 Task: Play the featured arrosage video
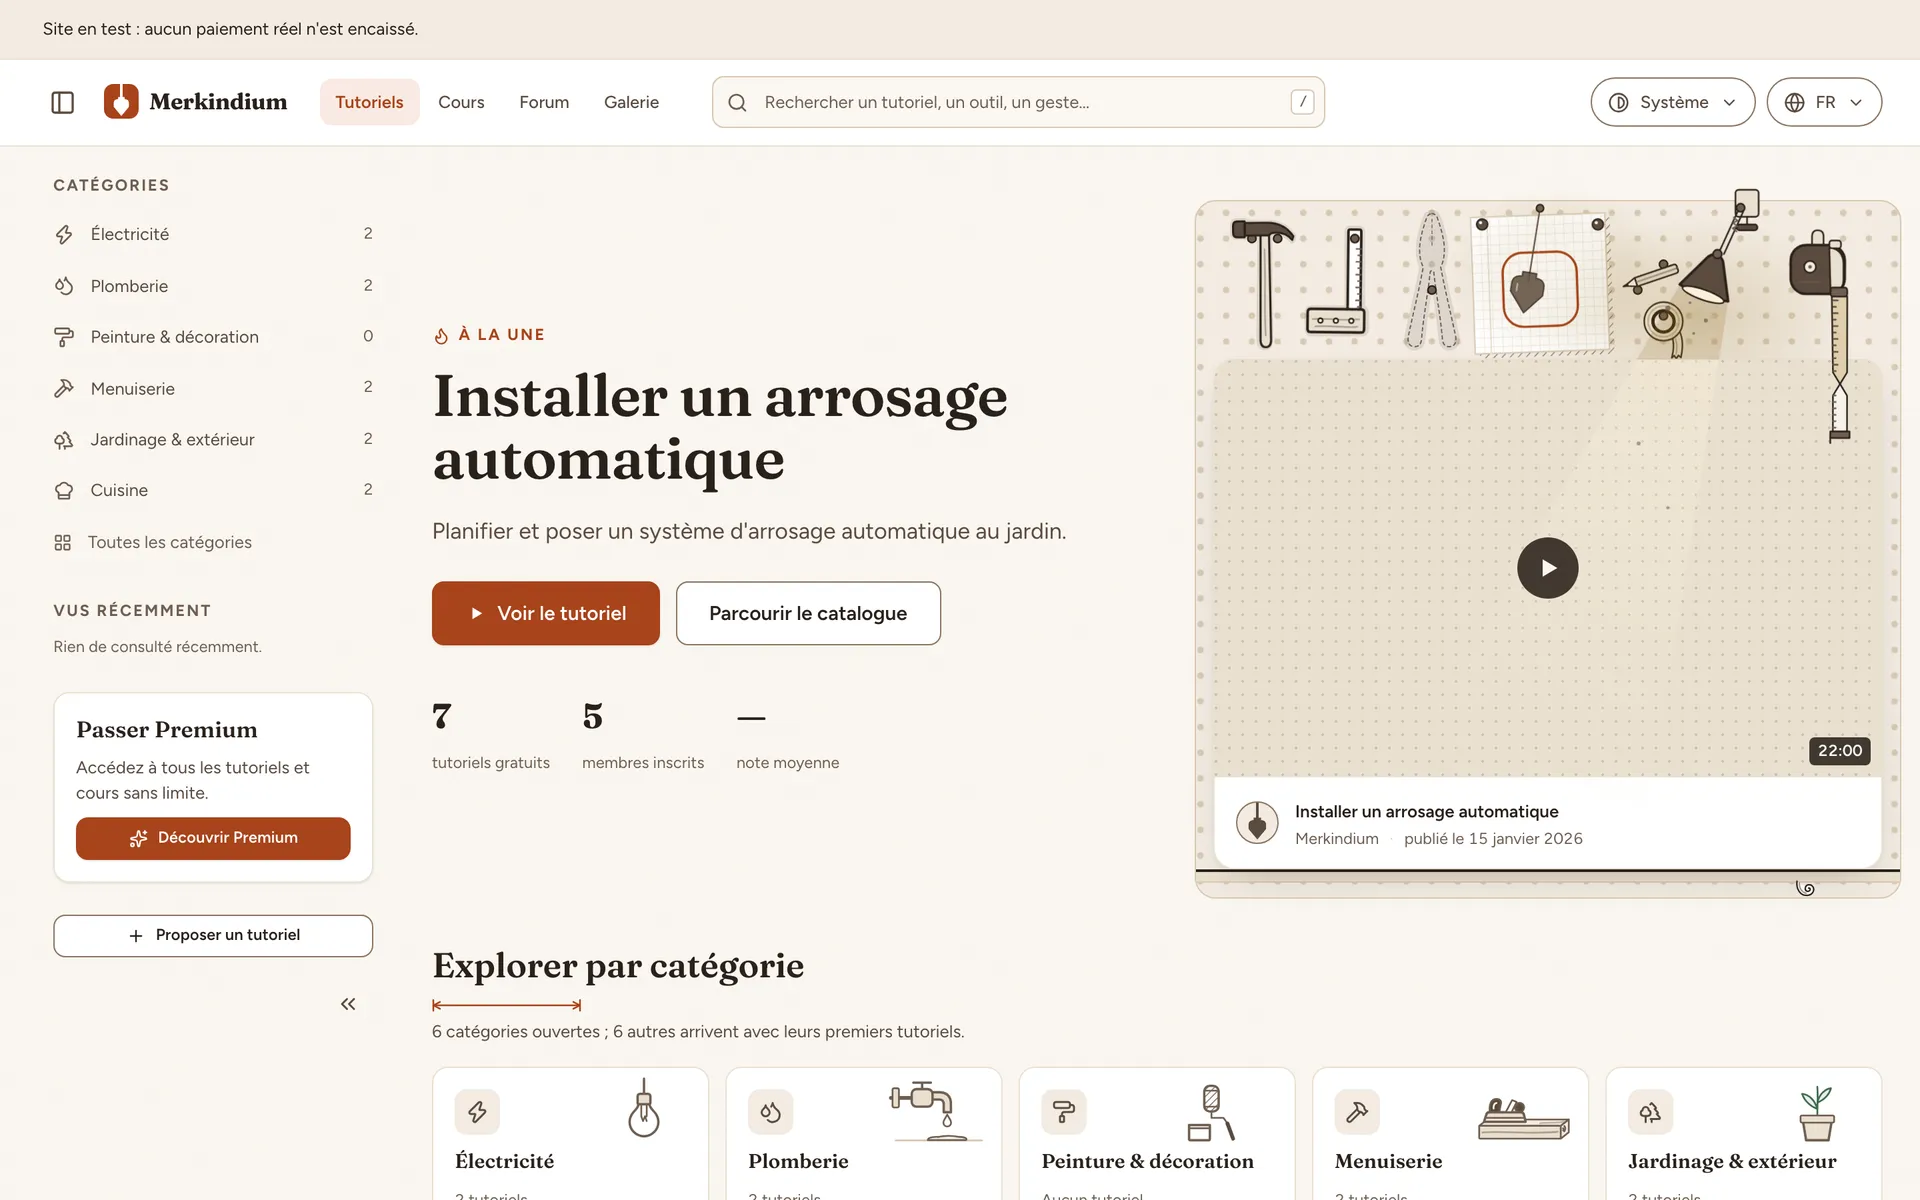click(1547, 568)
